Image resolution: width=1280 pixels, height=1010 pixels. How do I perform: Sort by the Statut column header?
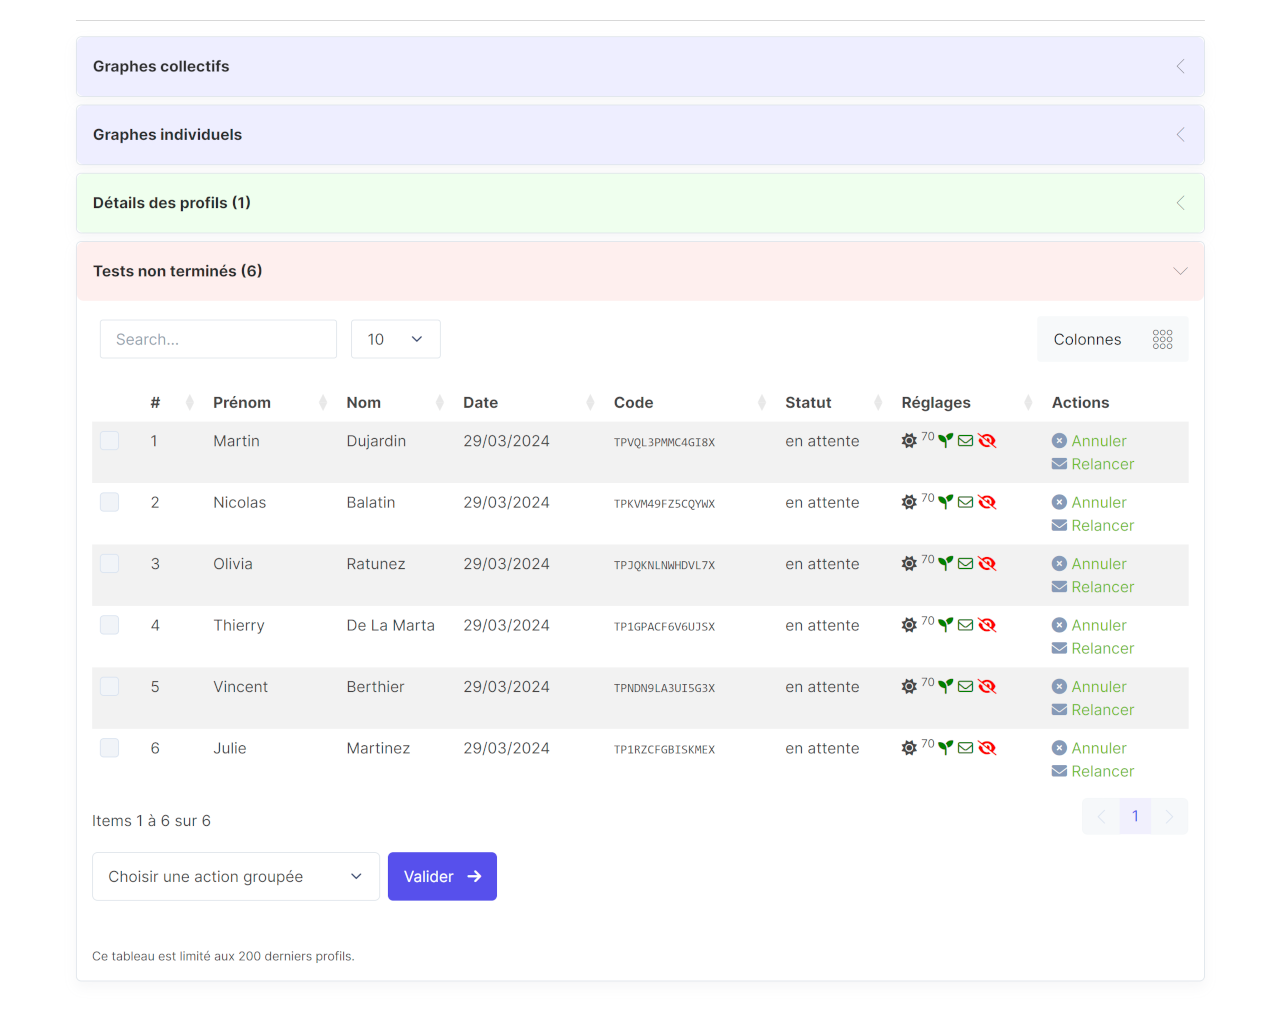tap(808, 403)
